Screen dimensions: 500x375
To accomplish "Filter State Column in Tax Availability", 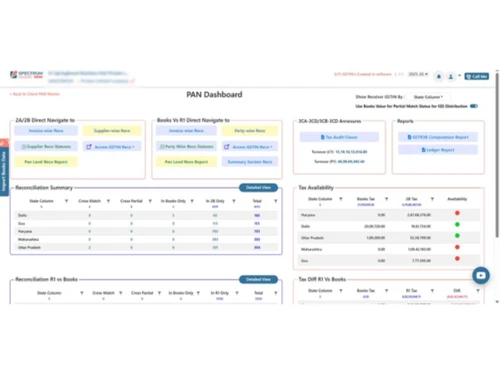I will tap(341, 199).
